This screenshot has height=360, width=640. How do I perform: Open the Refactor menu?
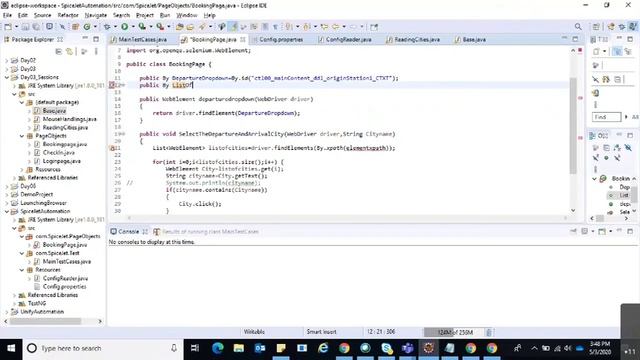68,15
